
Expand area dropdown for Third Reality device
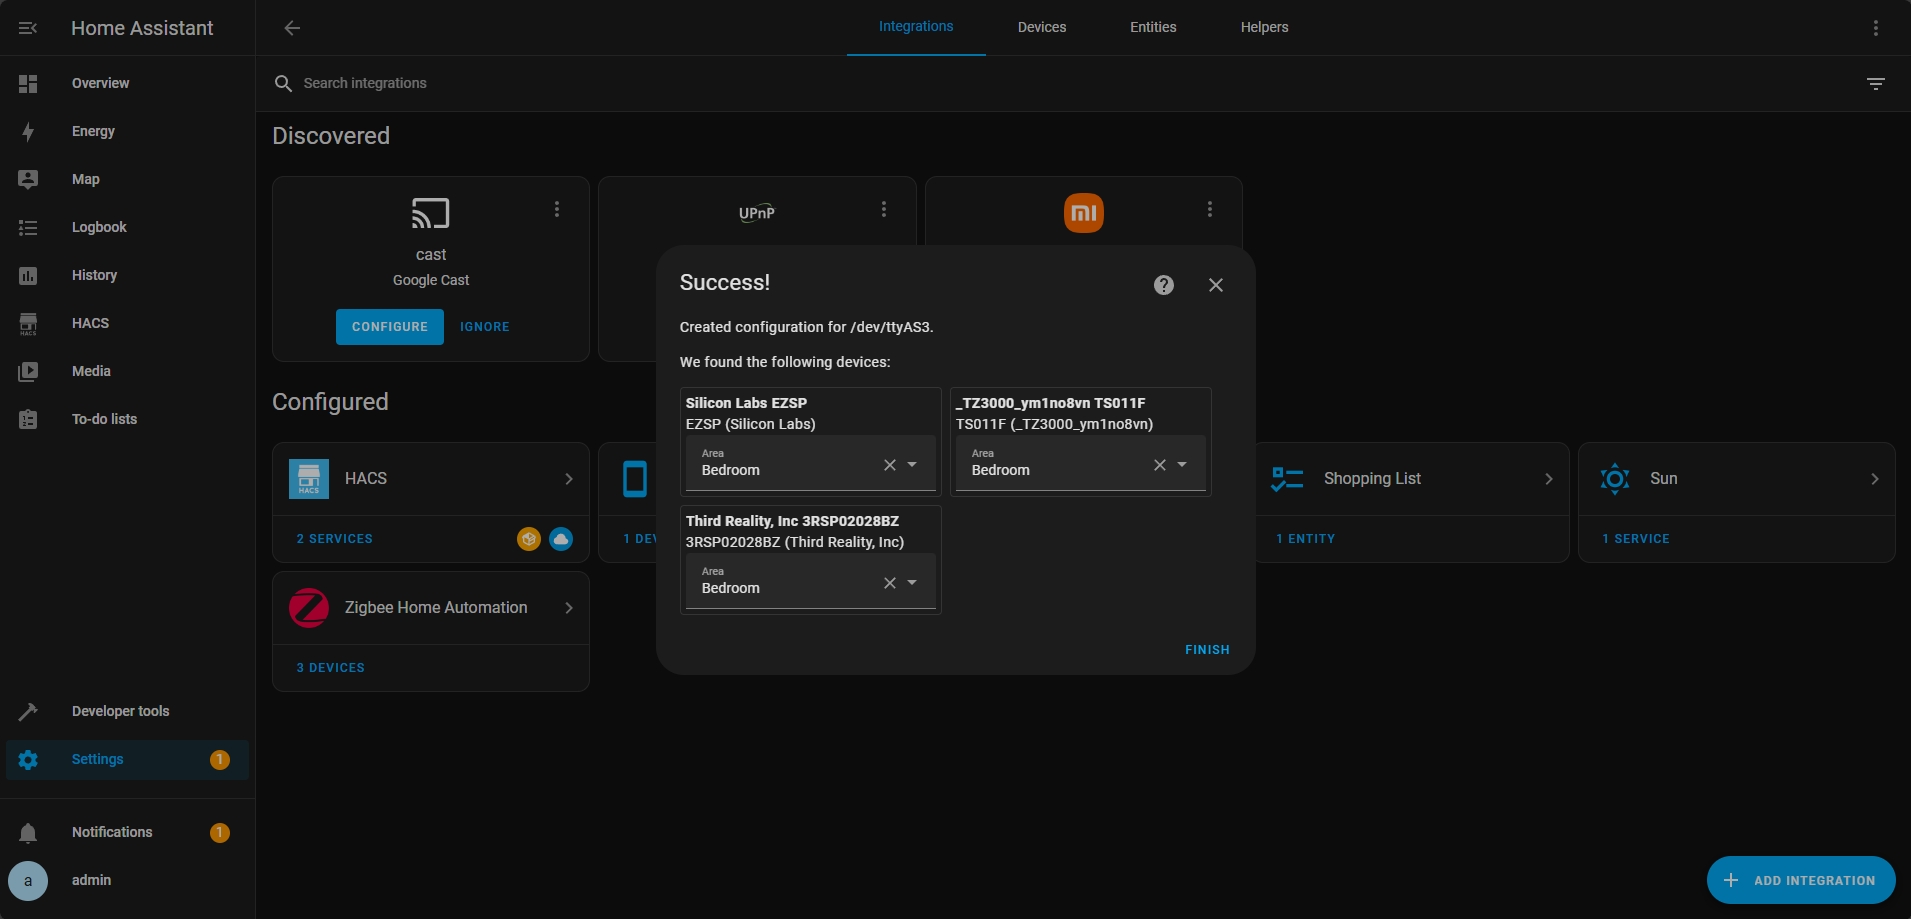point(912,583)
